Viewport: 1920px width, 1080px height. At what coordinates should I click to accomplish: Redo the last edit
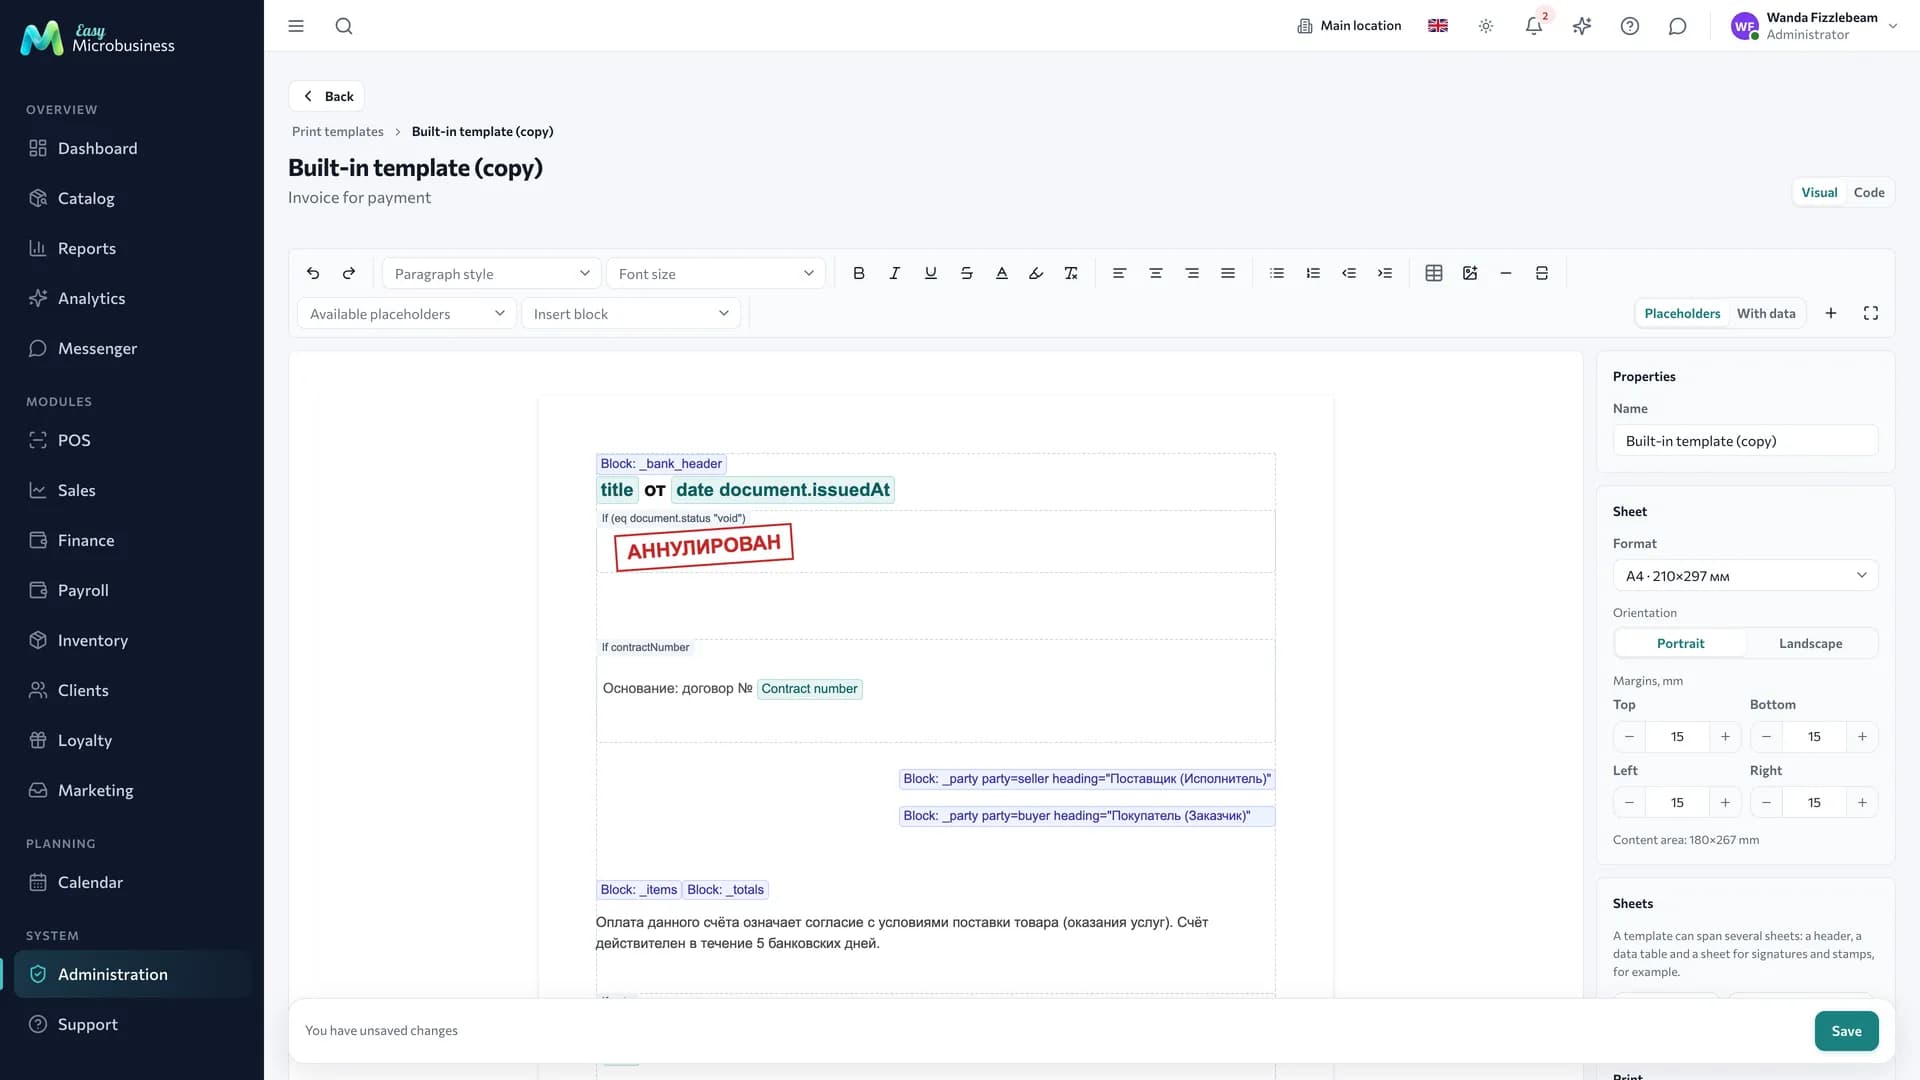point(349,273)
